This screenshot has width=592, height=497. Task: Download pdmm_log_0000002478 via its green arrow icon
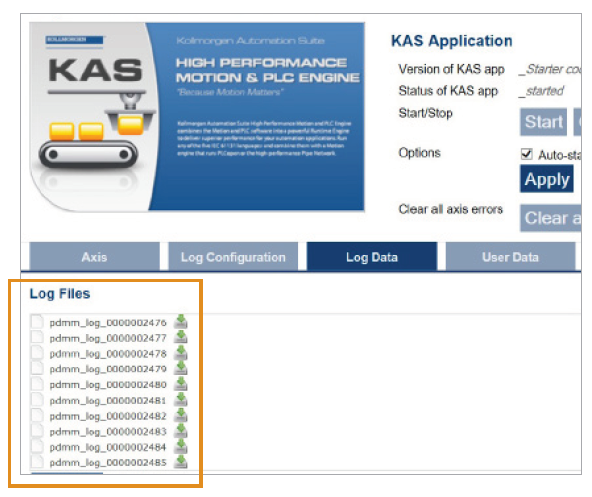tap(181, 352)
